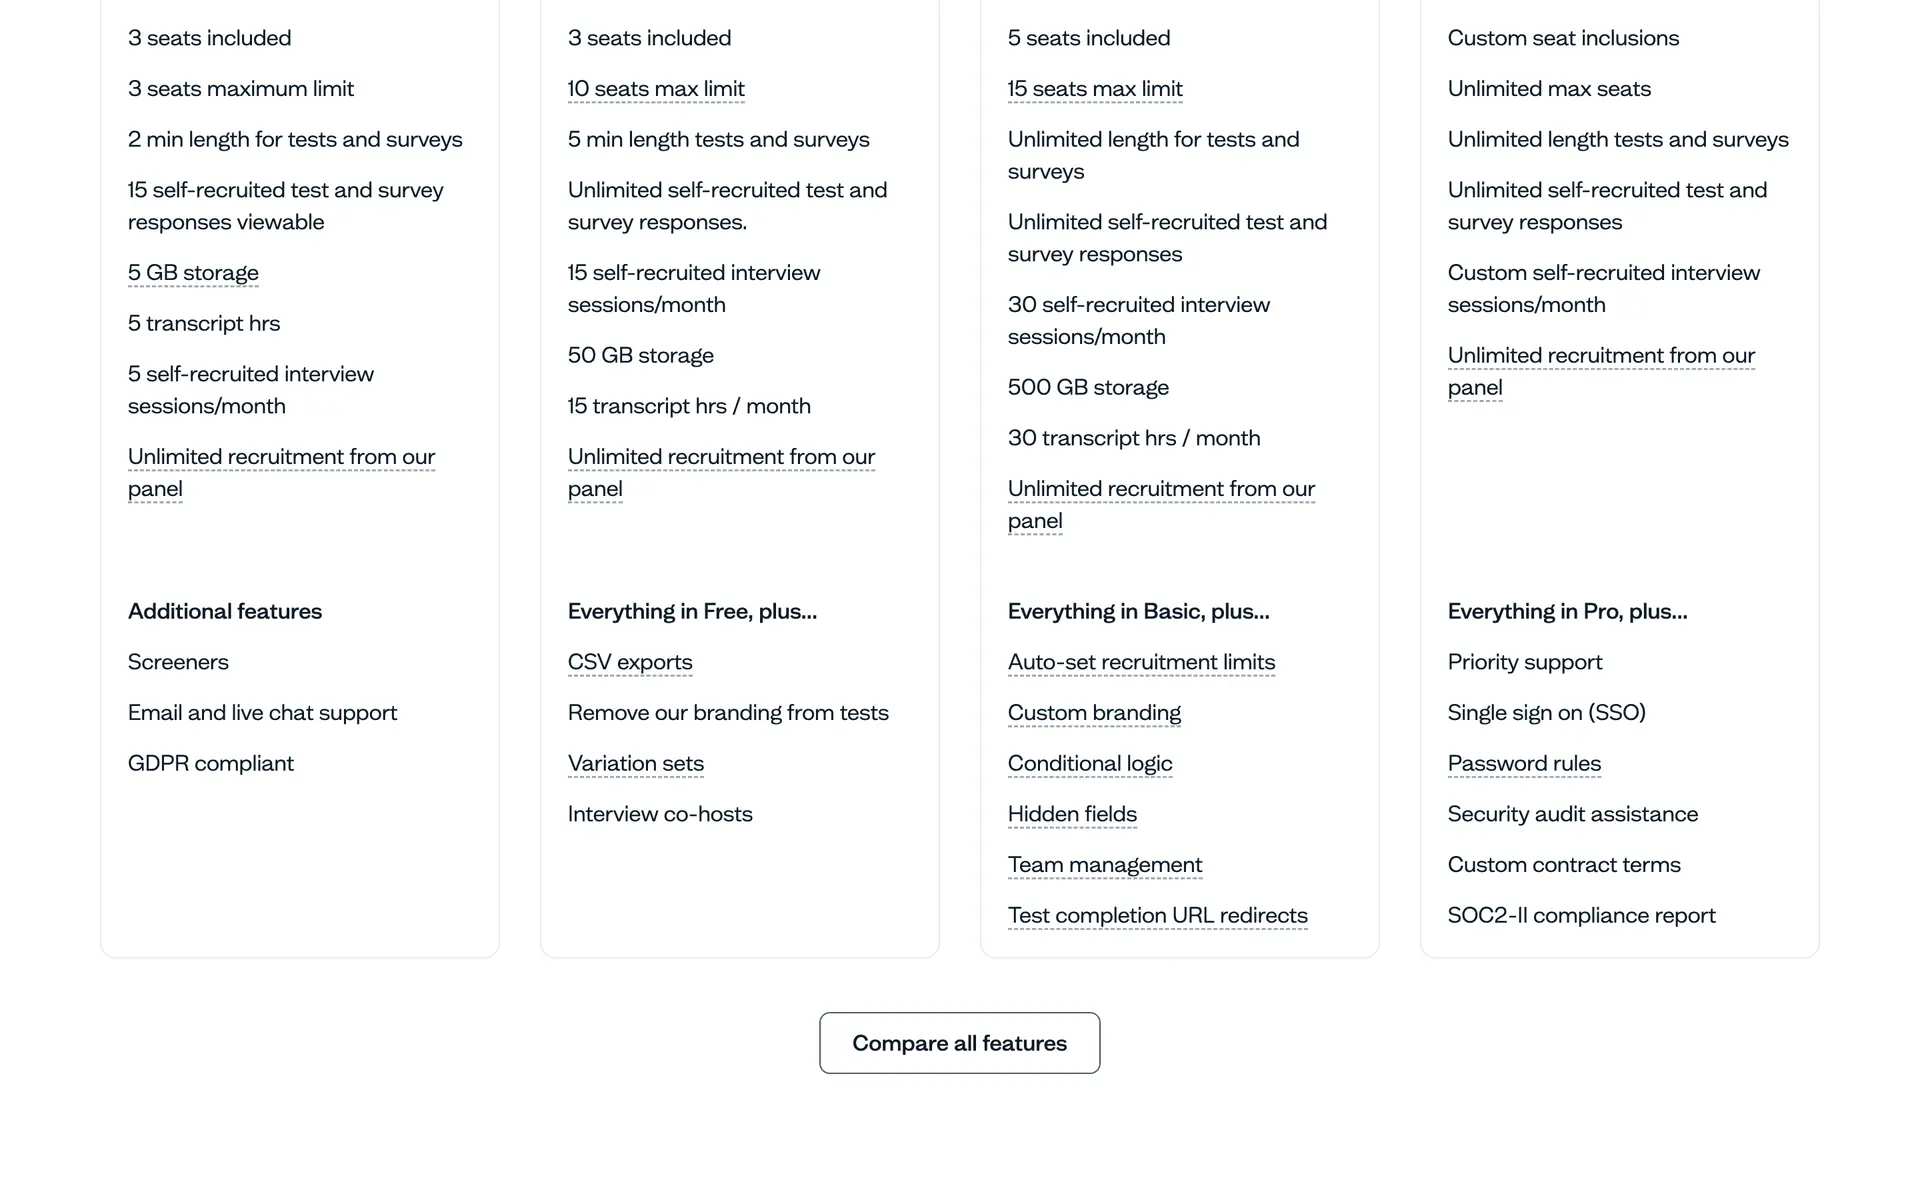Click the SOC2-II compliance report item
1920x1200 pixels.
tap(1581, 916)
